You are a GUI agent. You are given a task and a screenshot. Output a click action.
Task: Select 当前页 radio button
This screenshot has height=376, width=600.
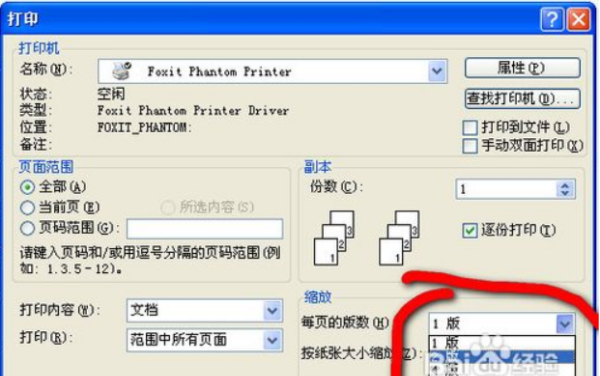(x=28, y=208)
